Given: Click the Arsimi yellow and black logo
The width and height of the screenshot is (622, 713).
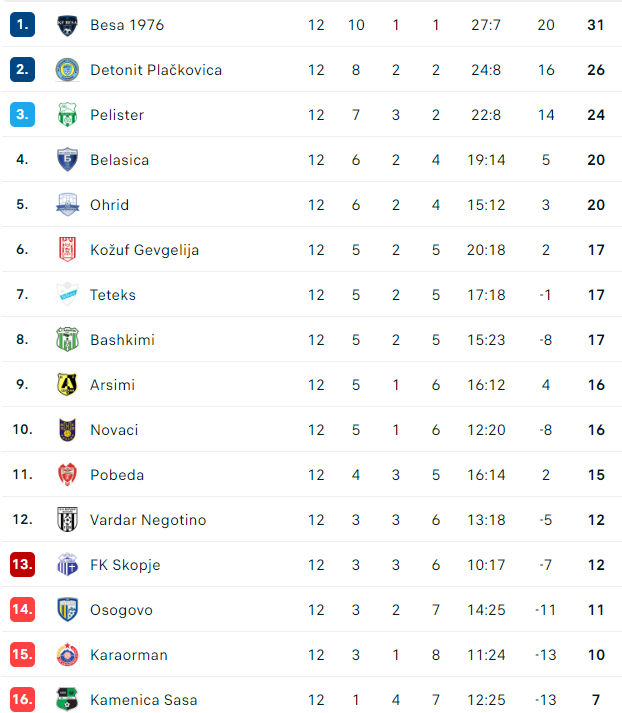Looking at the screenshot, I should [67, 385].
